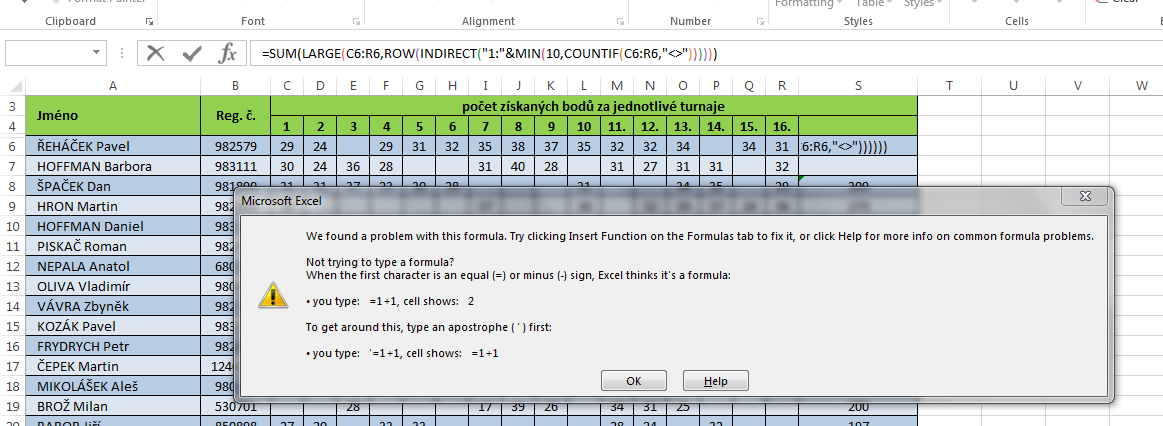Select column V header
This screenshot has width=1163, height=426.
[1078, 86]
